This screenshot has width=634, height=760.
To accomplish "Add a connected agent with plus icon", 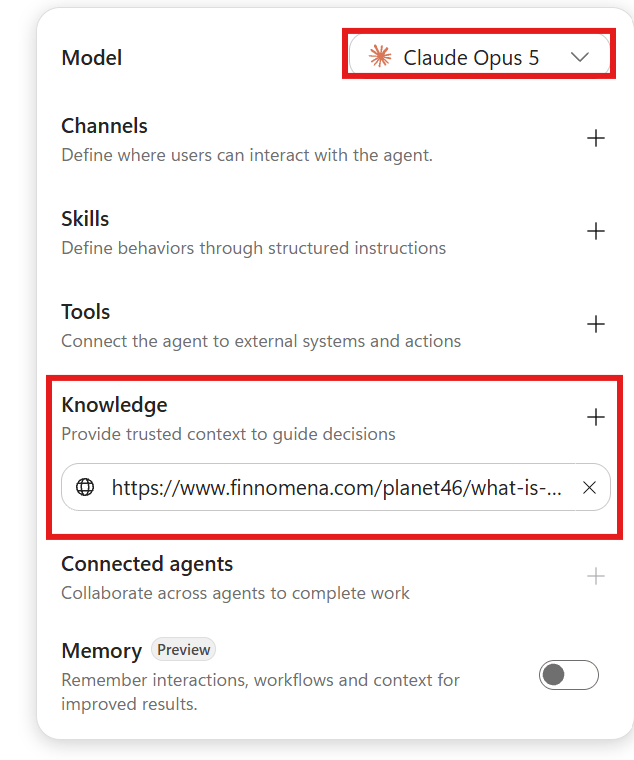I will tap(596, 576).
